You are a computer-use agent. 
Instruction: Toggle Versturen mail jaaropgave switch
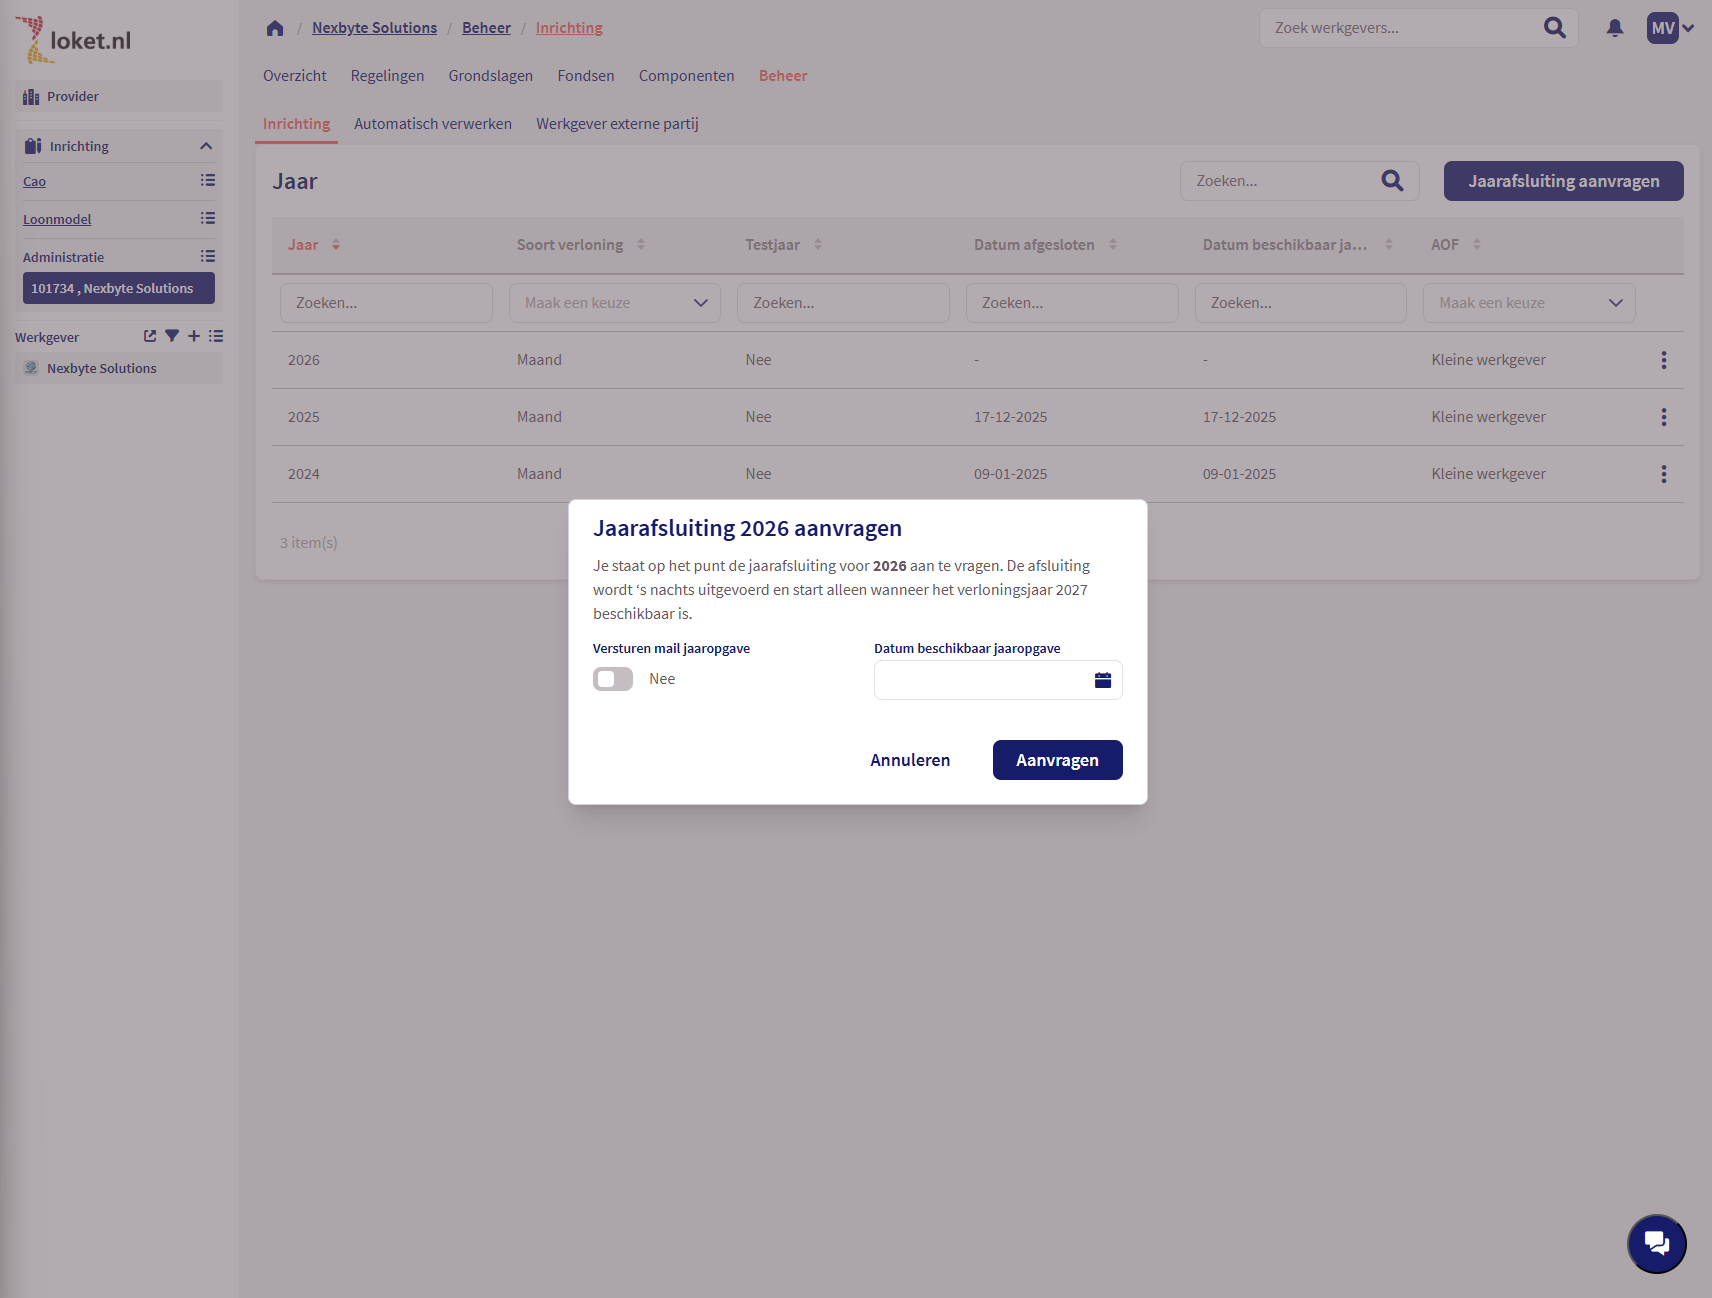613,679
